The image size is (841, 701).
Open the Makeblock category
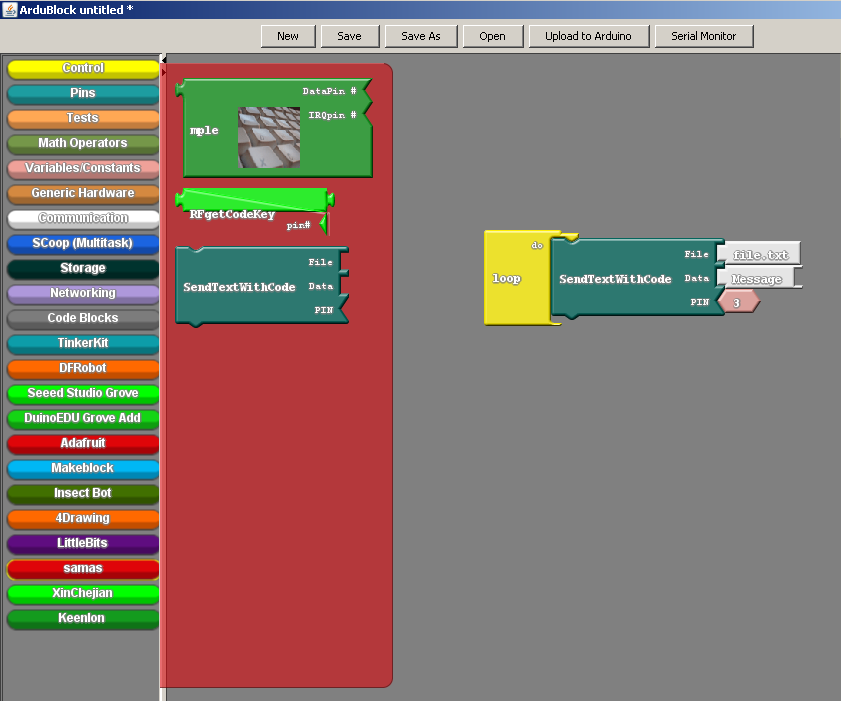(83, 469)
